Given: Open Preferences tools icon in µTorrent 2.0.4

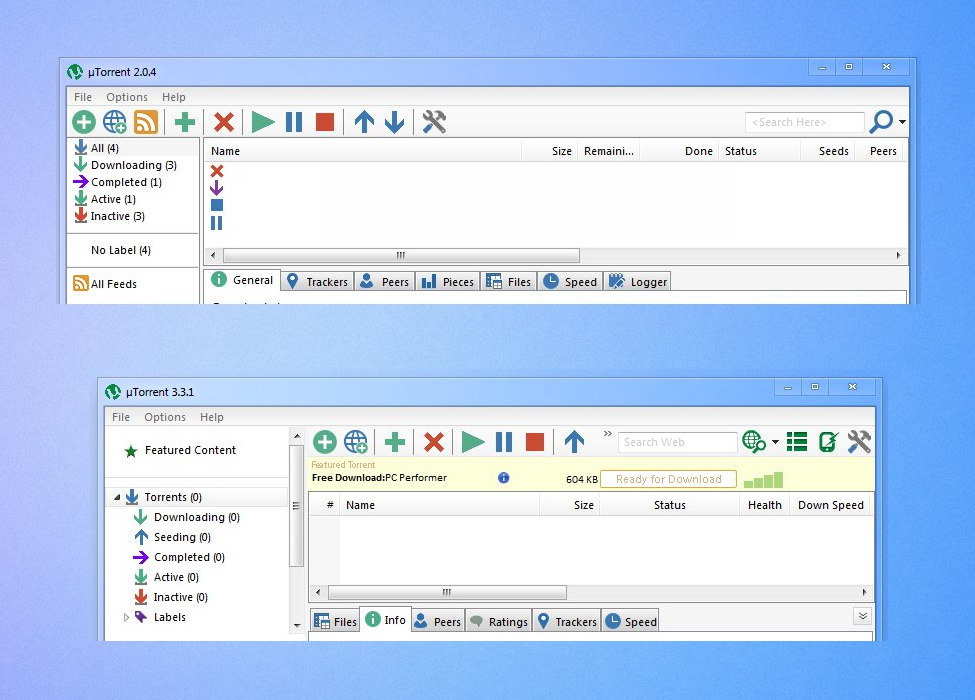Looking at the screenshot, I should click(434, 122).
